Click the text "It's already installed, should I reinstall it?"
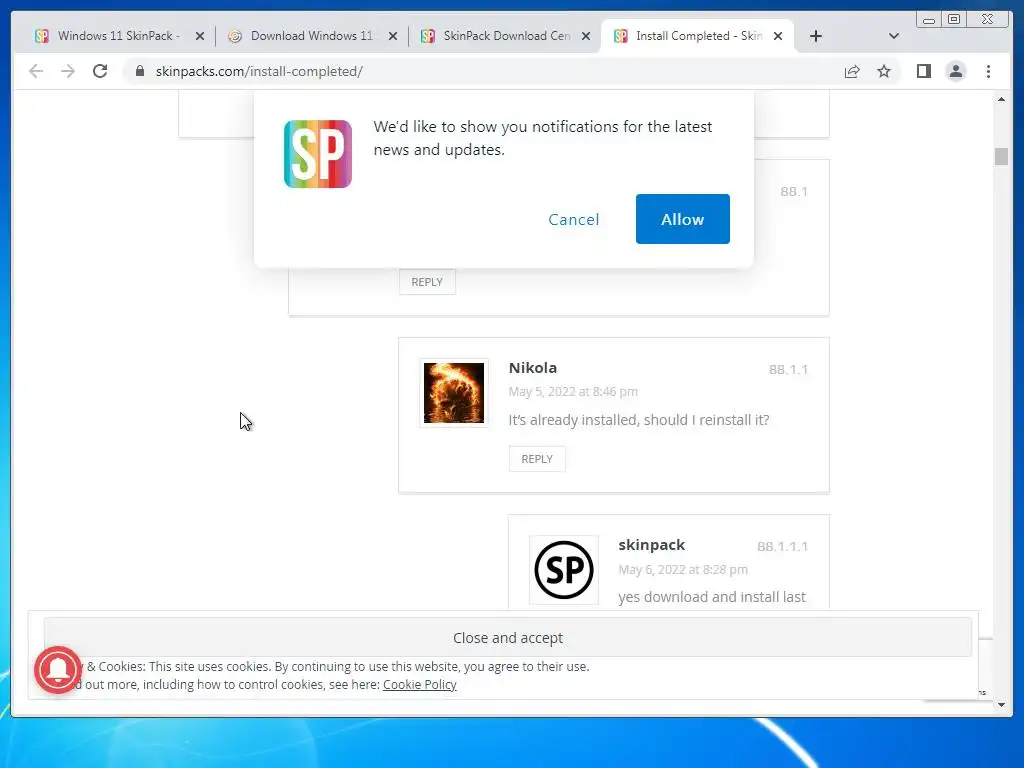1024x768 pixels. (639, 420)
